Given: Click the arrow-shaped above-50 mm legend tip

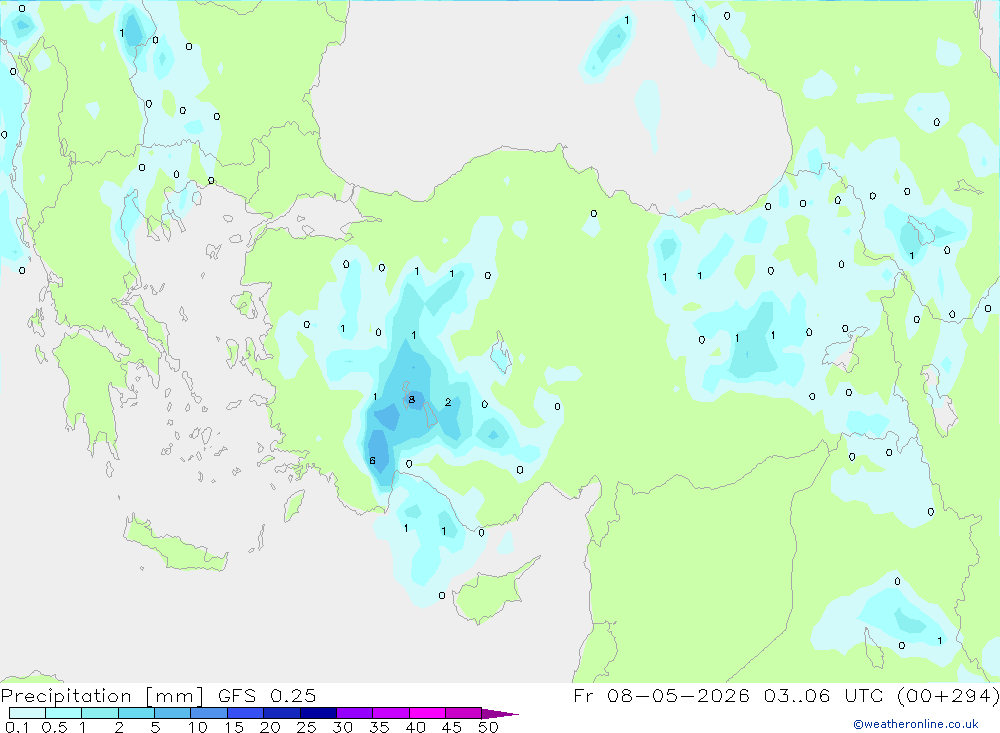Looking at the screenshot, I should pos(500,714).
